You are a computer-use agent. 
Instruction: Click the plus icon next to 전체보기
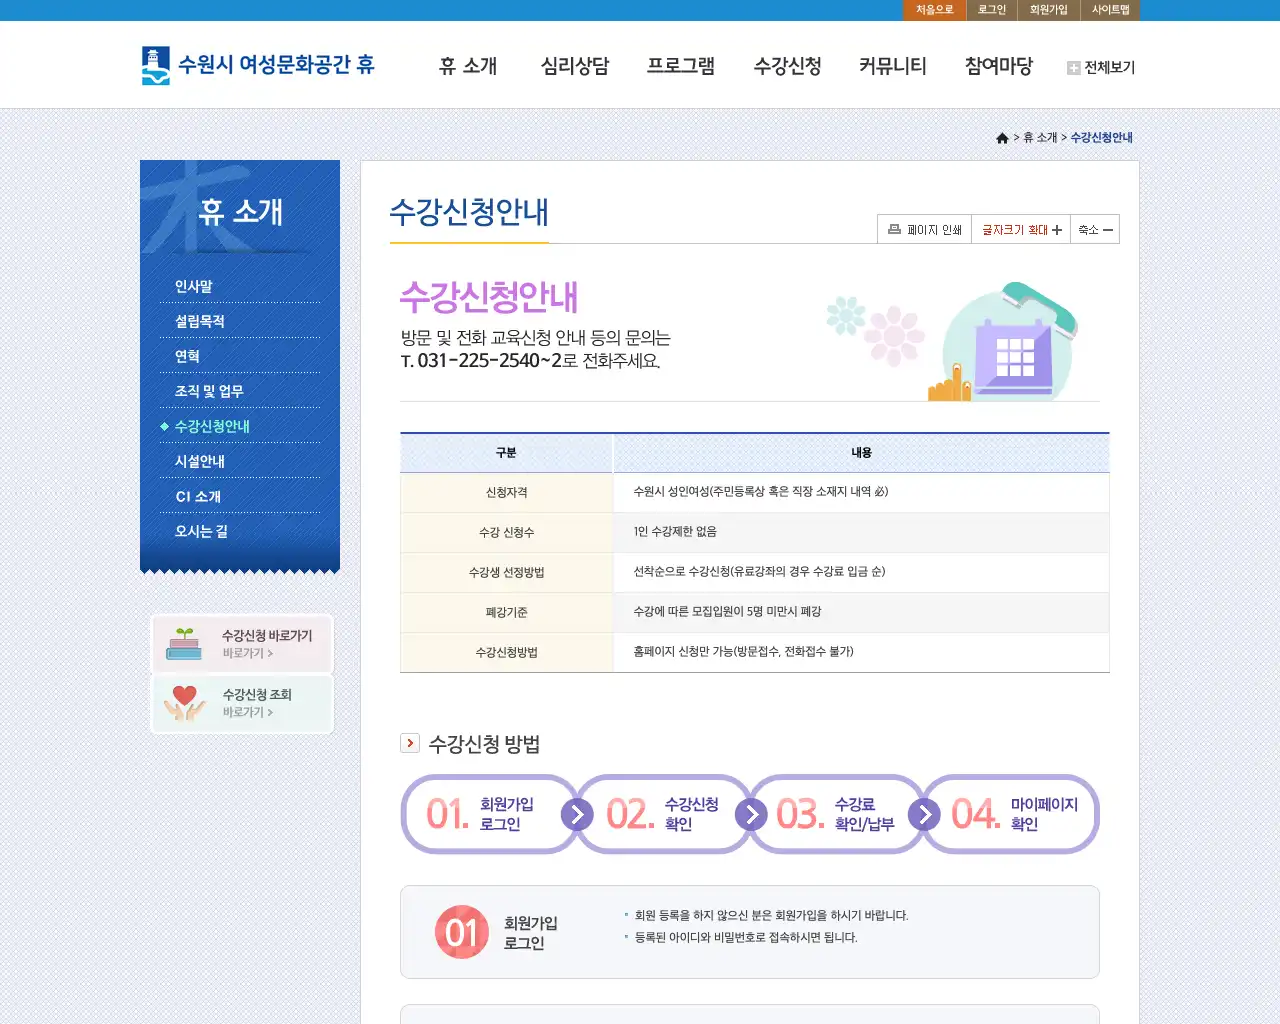coord(1072,68)
